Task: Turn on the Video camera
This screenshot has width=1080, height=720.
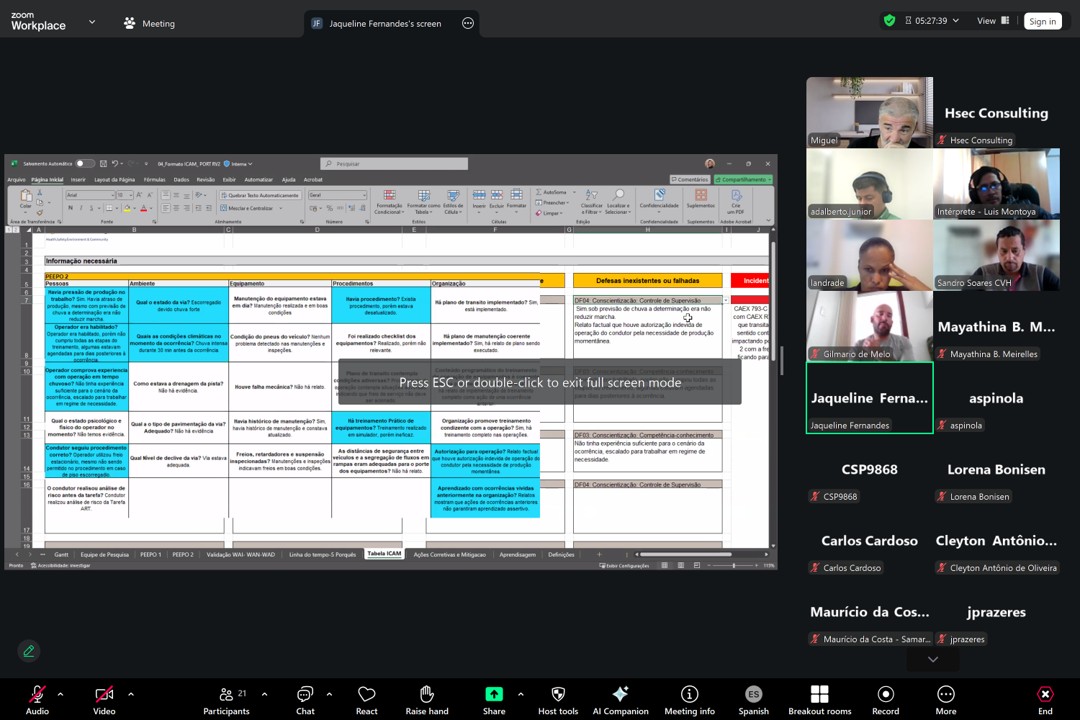Action: (104, 695)
